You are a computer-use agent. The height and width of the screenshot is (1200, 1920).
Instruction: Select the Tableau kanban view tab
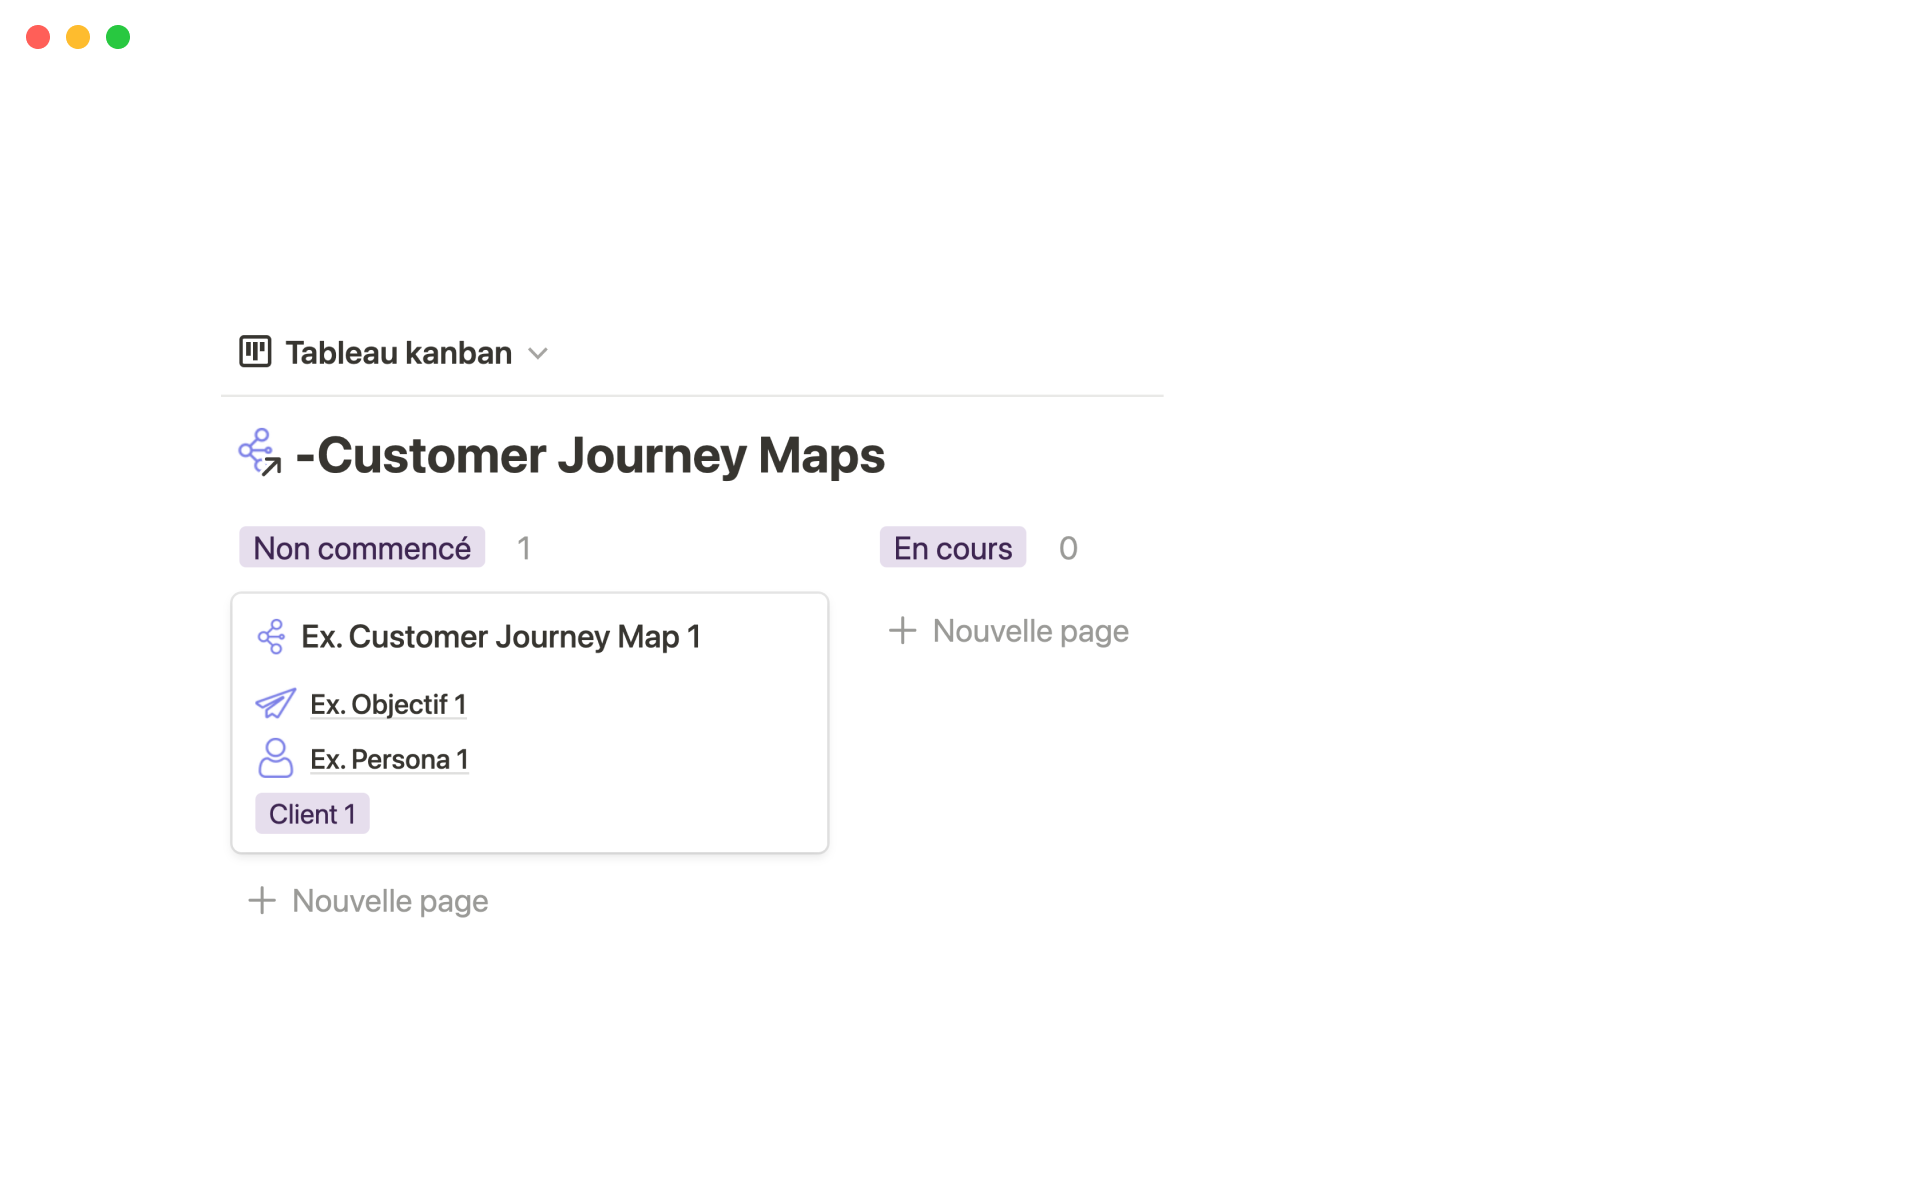(398, 353)
